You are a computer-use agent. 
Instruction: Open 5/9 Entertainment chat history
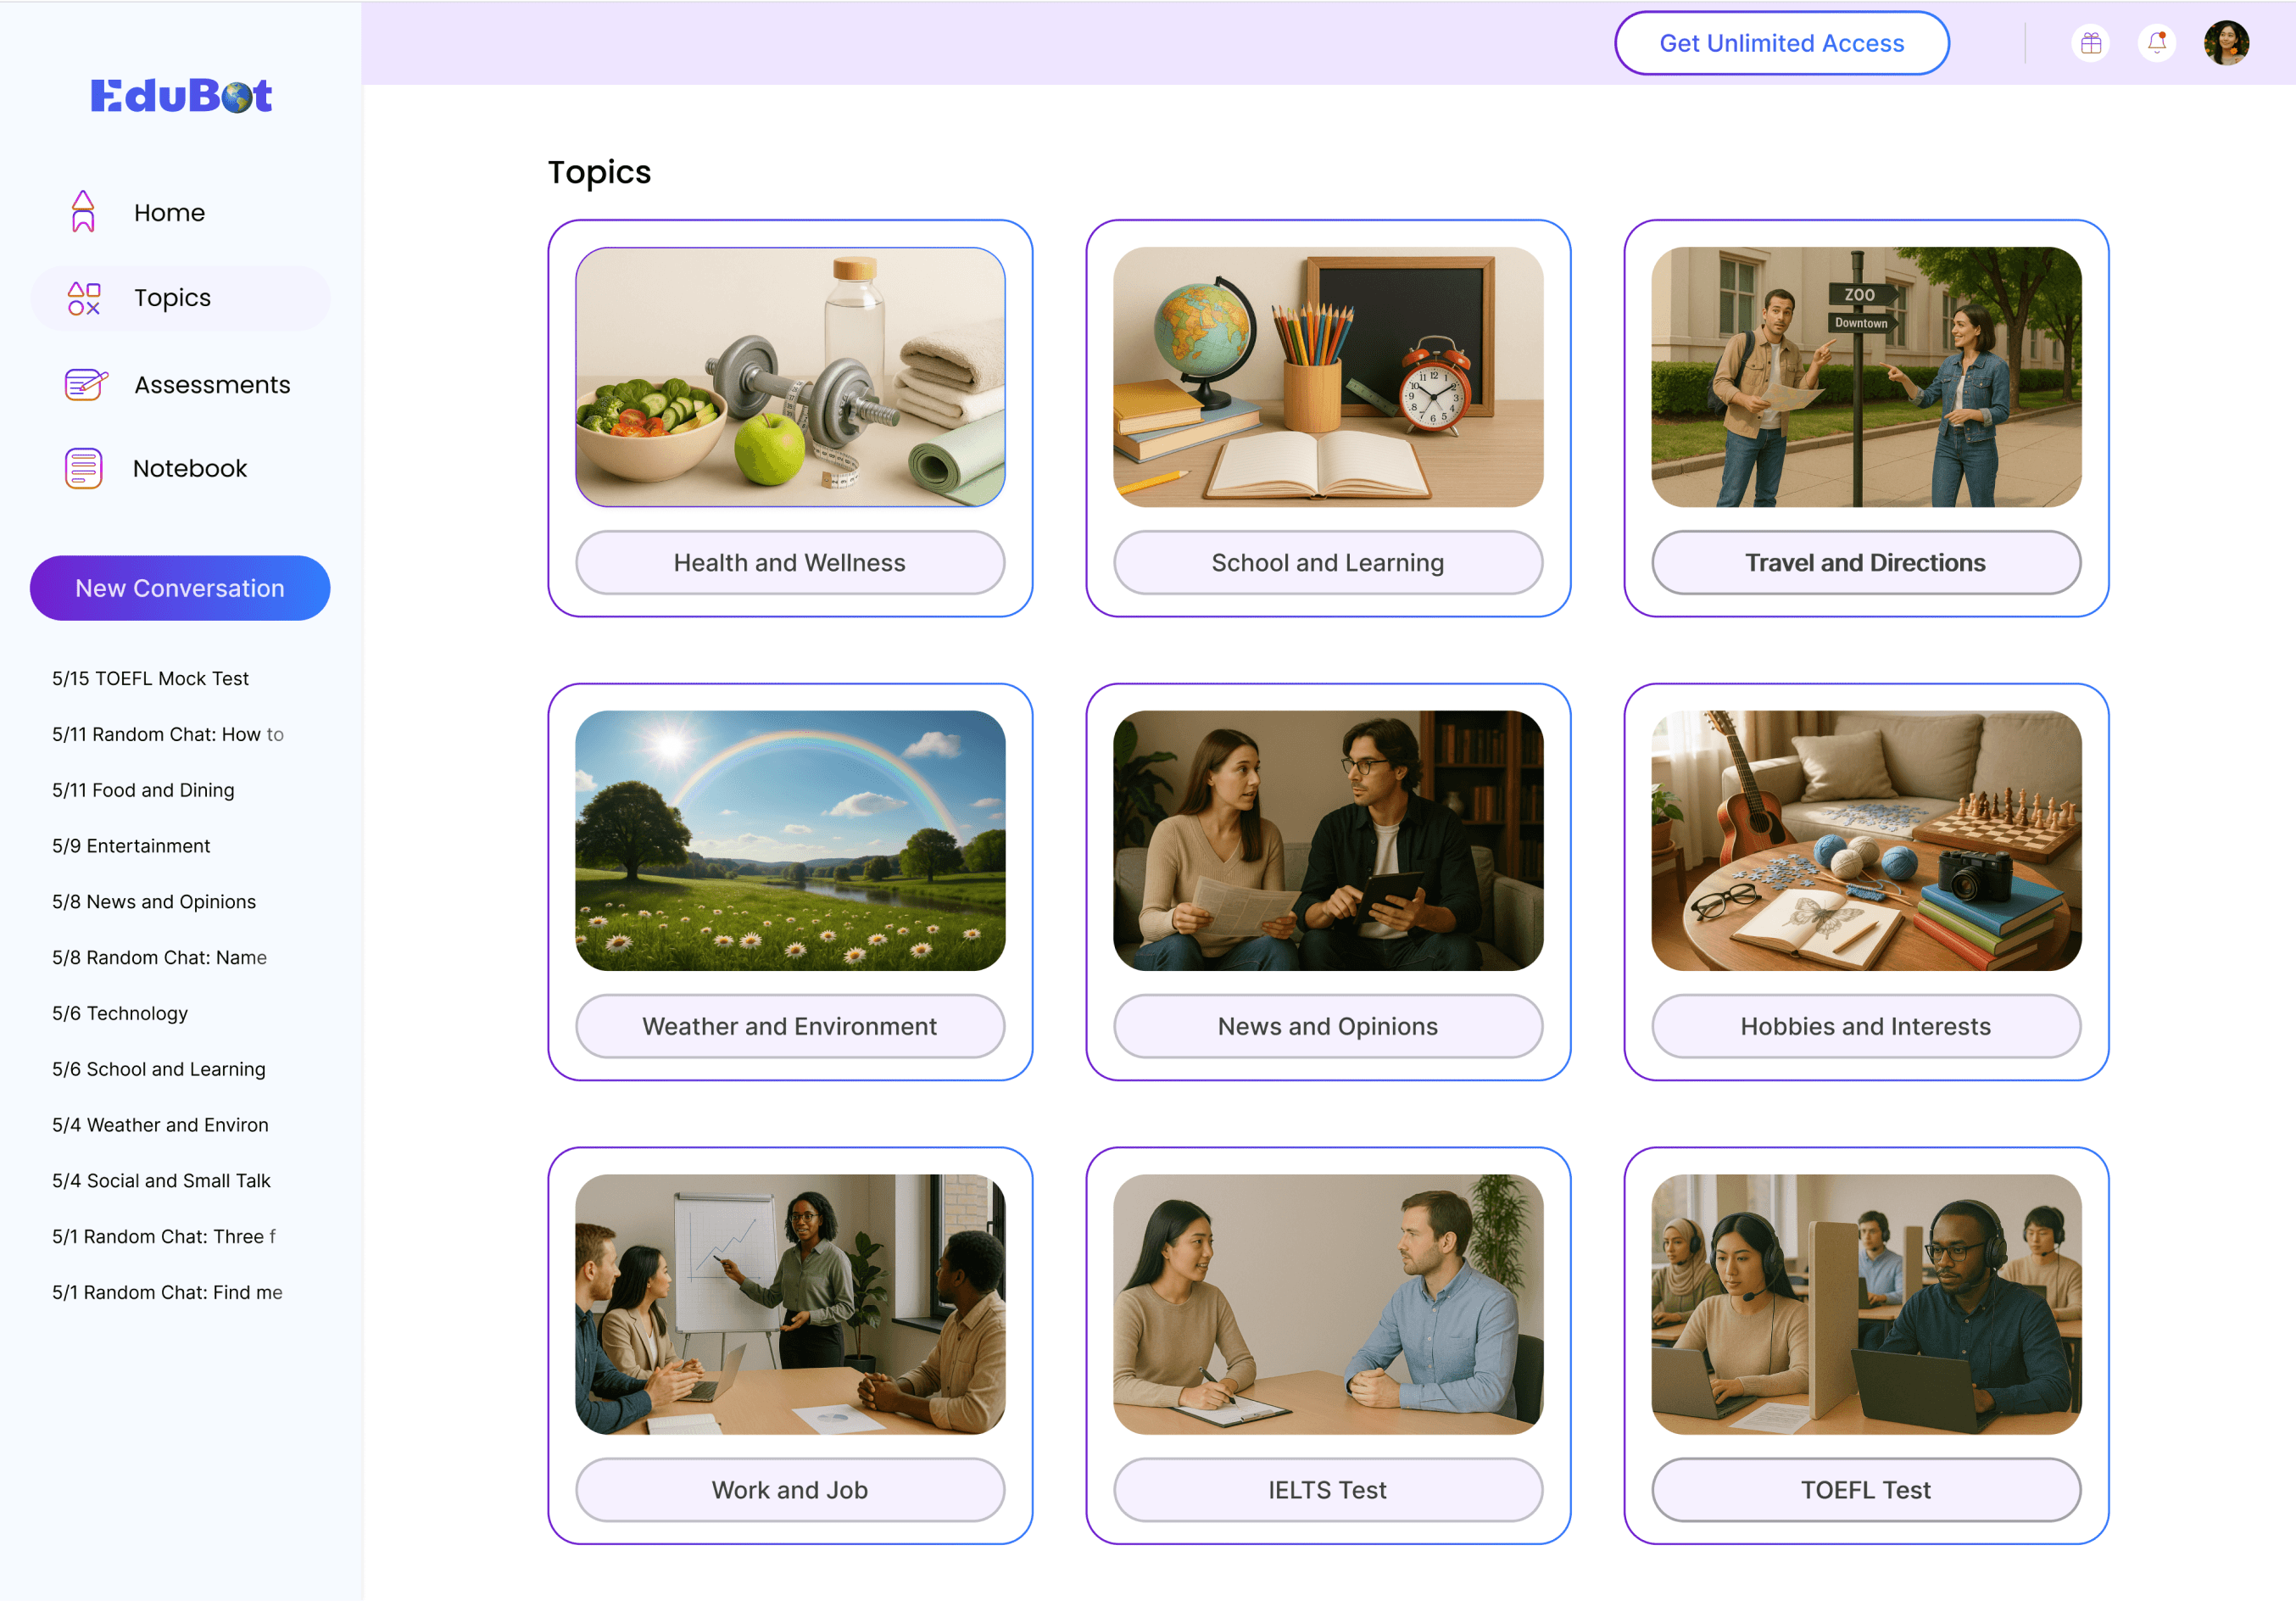coord(131,845)
